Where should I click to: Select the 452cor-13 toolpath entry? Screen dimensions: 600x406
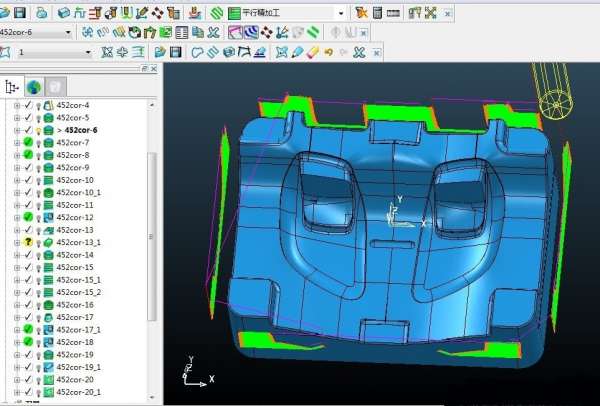[75, 230]
